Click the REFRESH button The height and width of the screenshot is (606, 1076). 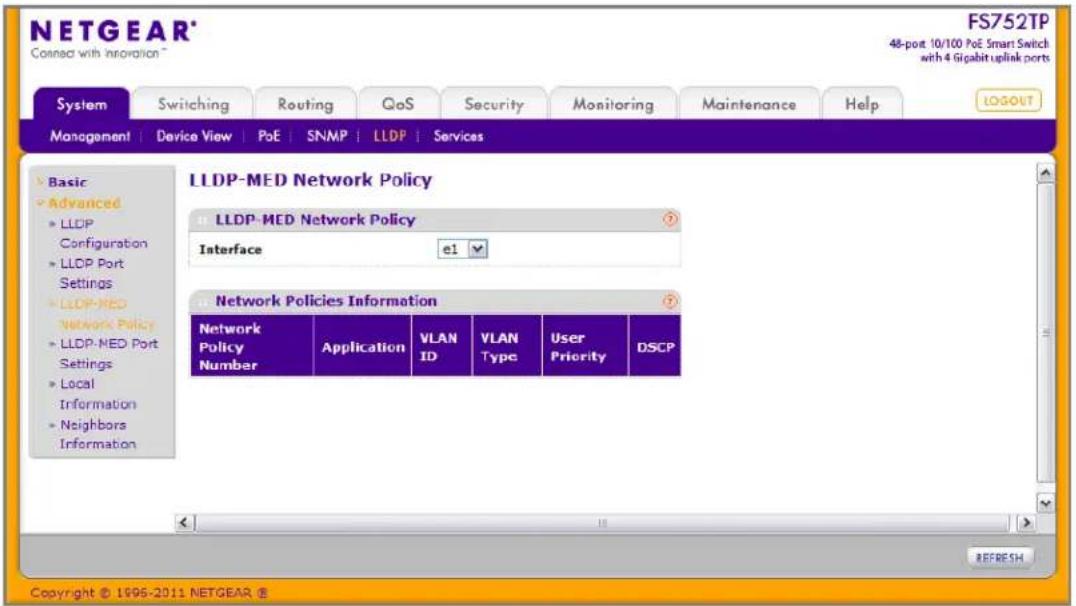pyautogui.click(x=999, y=558)
